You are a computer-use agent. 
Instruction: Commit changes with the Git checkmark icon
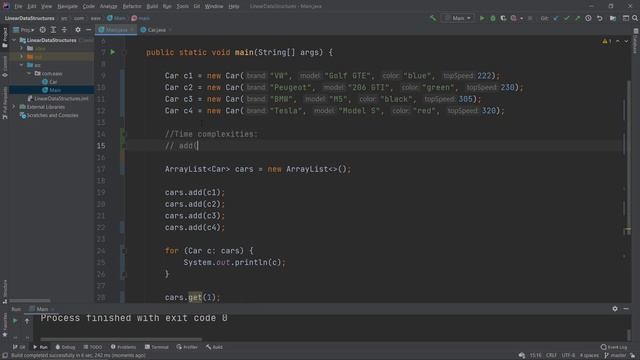tap(566, 18)
